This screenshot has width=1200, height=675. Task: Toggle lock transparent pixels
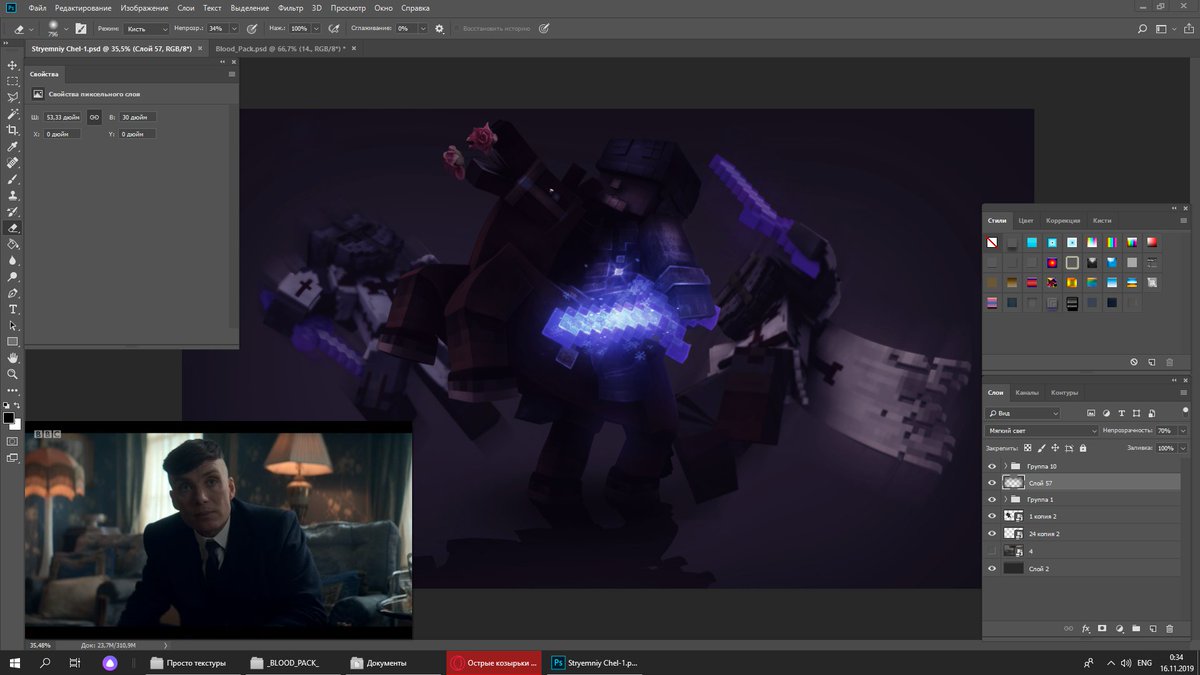pyautogui.click(x=1027, y=448)
